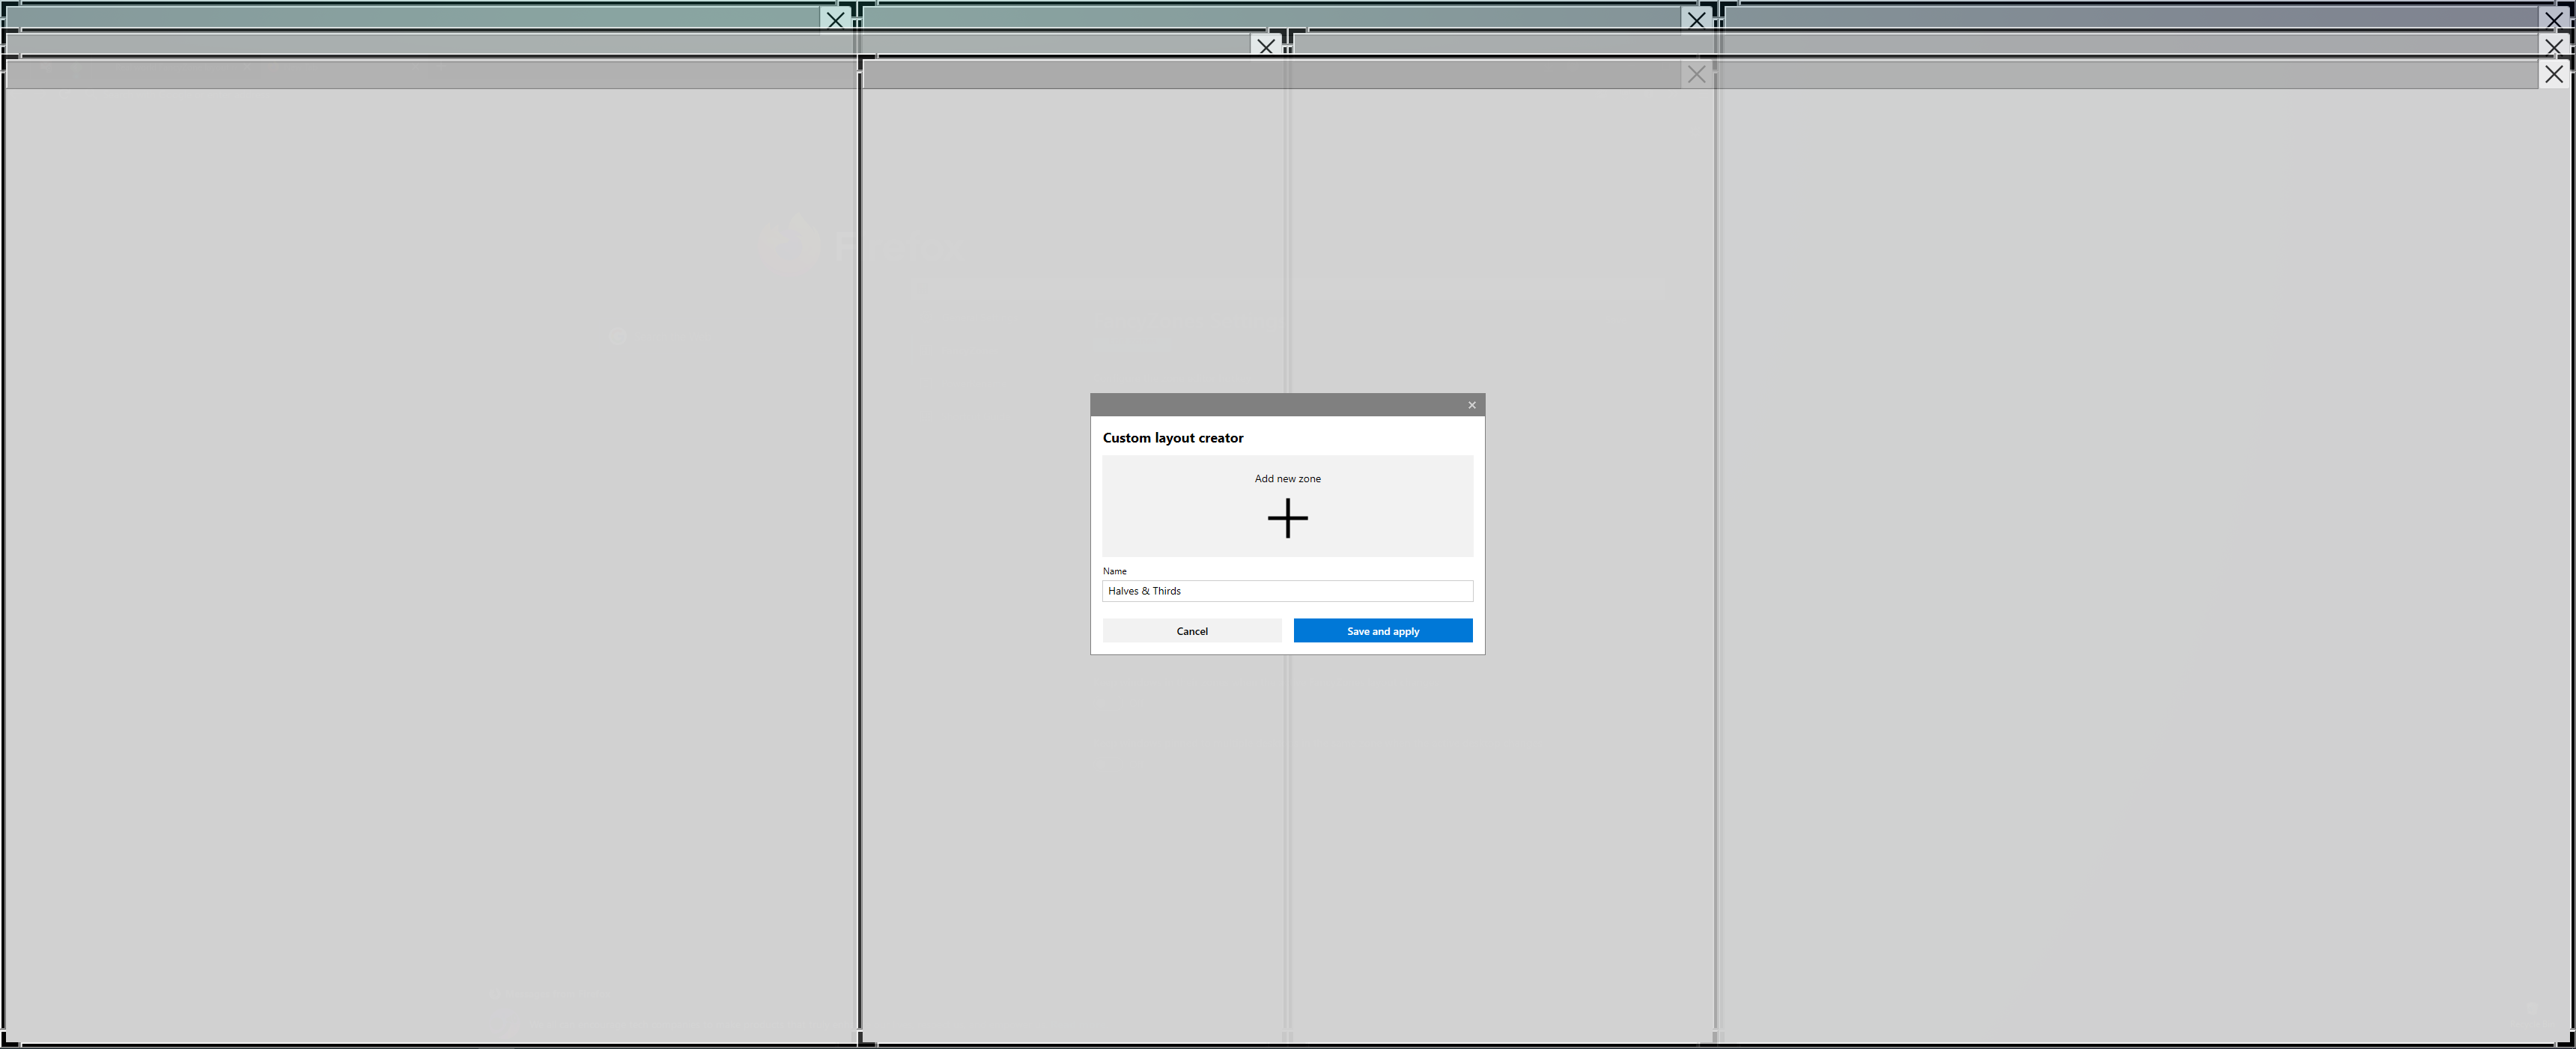Viewport: 2576px width, 1049px height.
Task: Remove the second-row right-half zone via its X
Action: pyautogui.click(x=2553, y=46)
